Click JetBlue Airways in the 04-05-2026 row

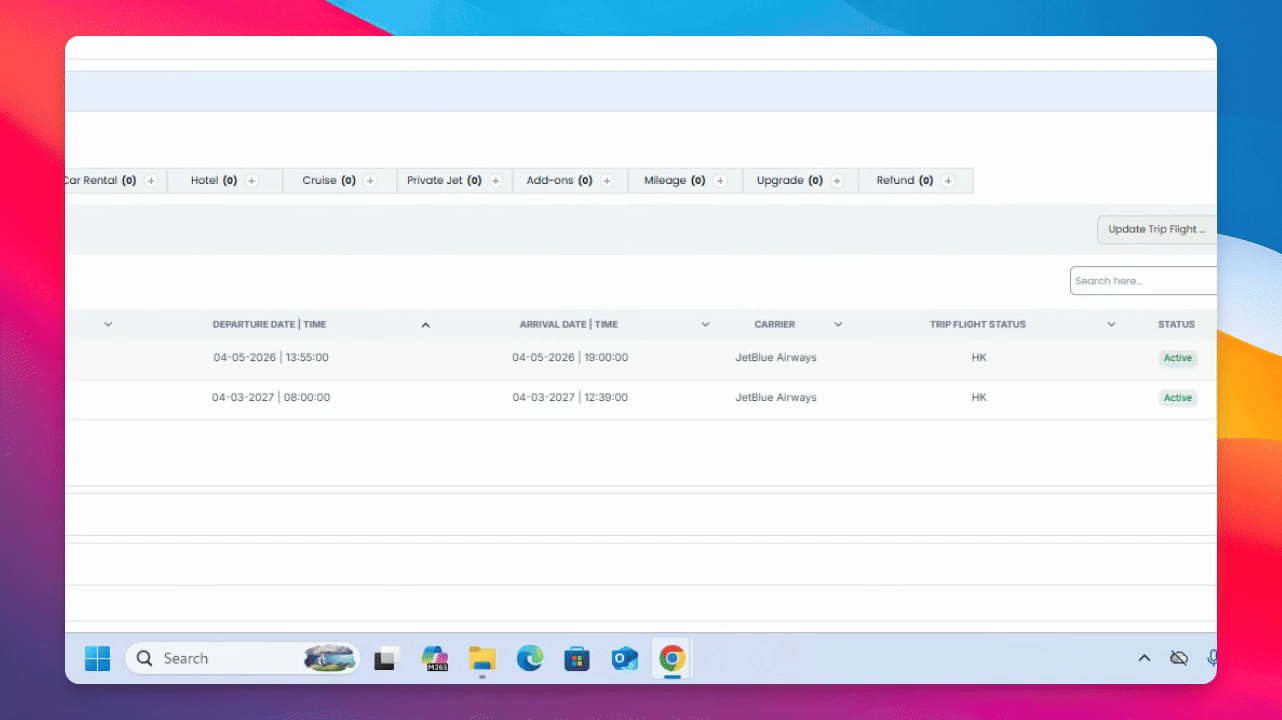tap(776, 358)
